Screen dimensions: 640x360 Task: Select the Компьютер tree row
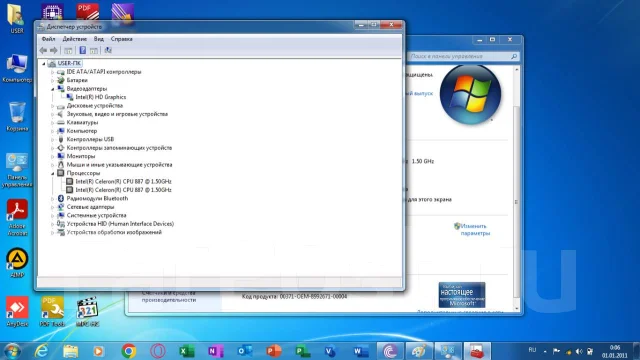(82, 131)
